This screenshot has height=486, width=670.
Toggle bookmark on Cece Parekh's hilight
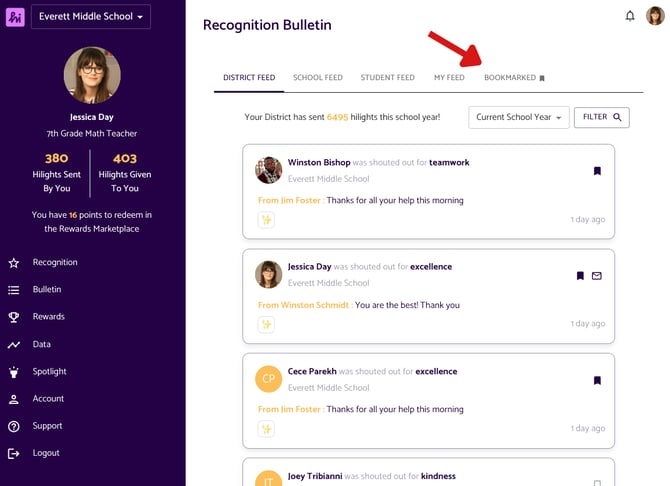click(x=597, y=380)
